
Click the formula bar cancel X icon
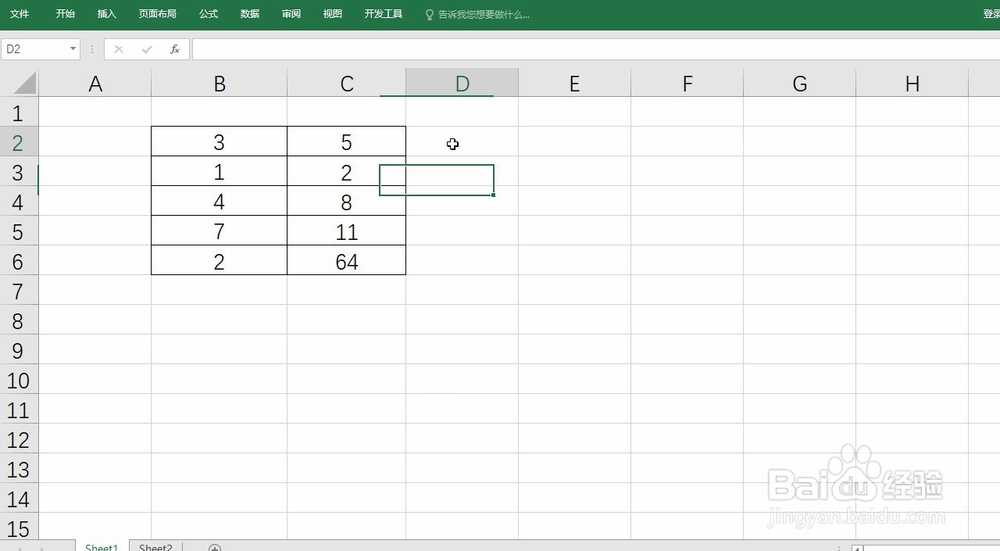[x=119, y=49]
